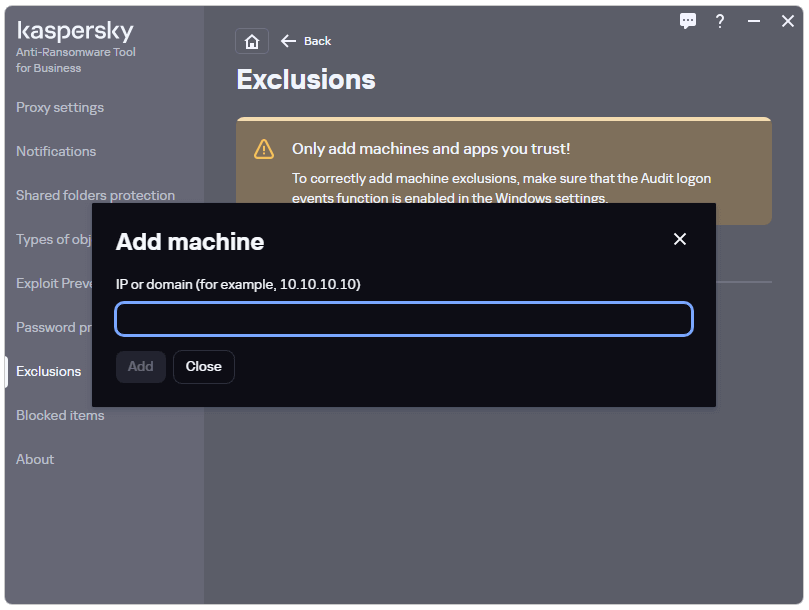The image size is (809, 610).
Task: Open Types of objects sidebar item
Action: (54, 239)
